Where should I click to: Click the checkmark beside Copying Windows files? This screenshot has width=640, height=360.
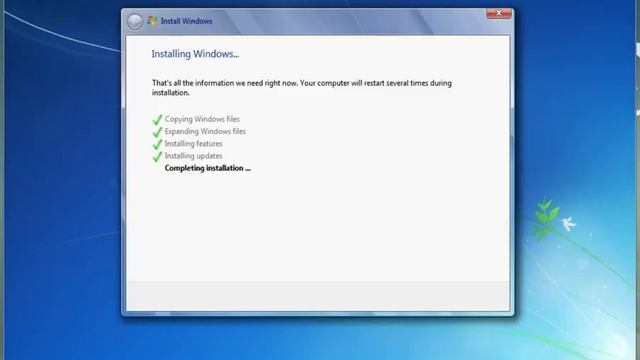(157, 120)
